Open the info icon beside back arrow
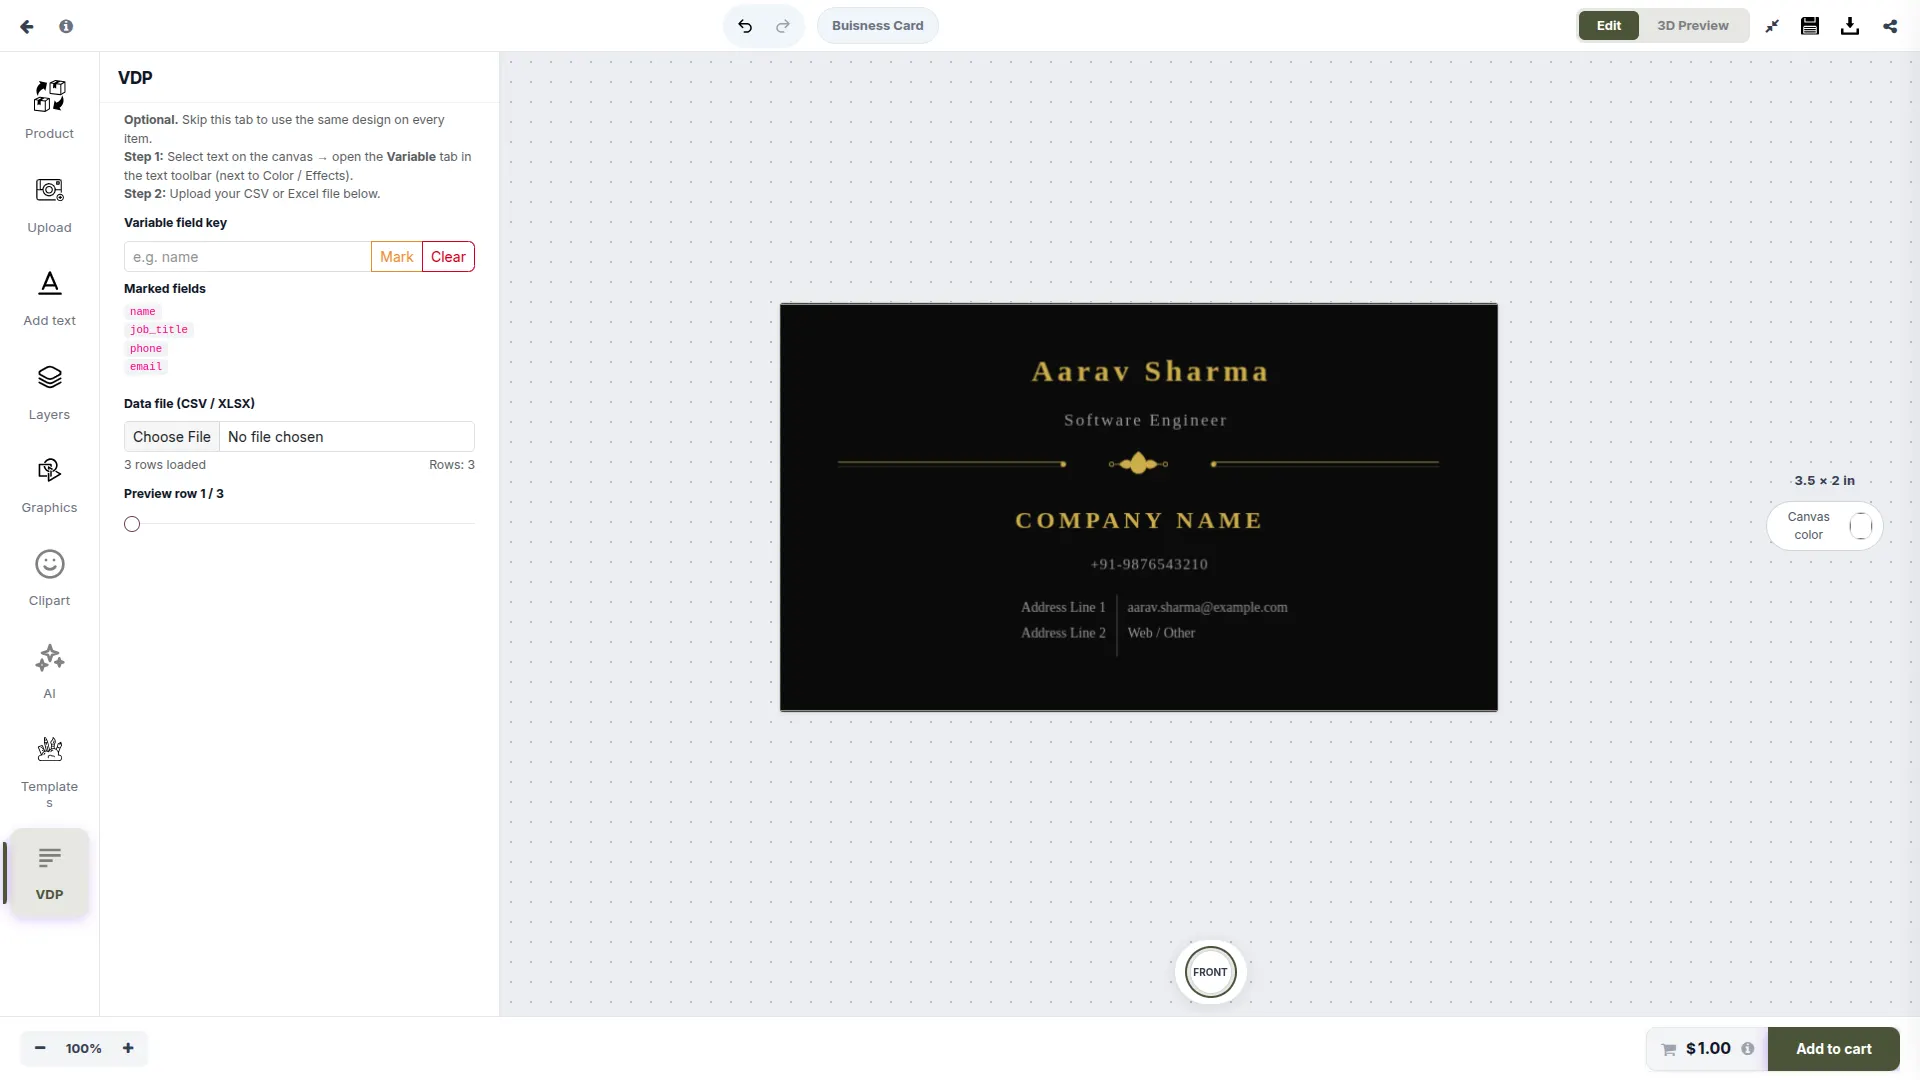This screenshot has height=1080, width=1920. pyautogui.click(x=66, y=26)
